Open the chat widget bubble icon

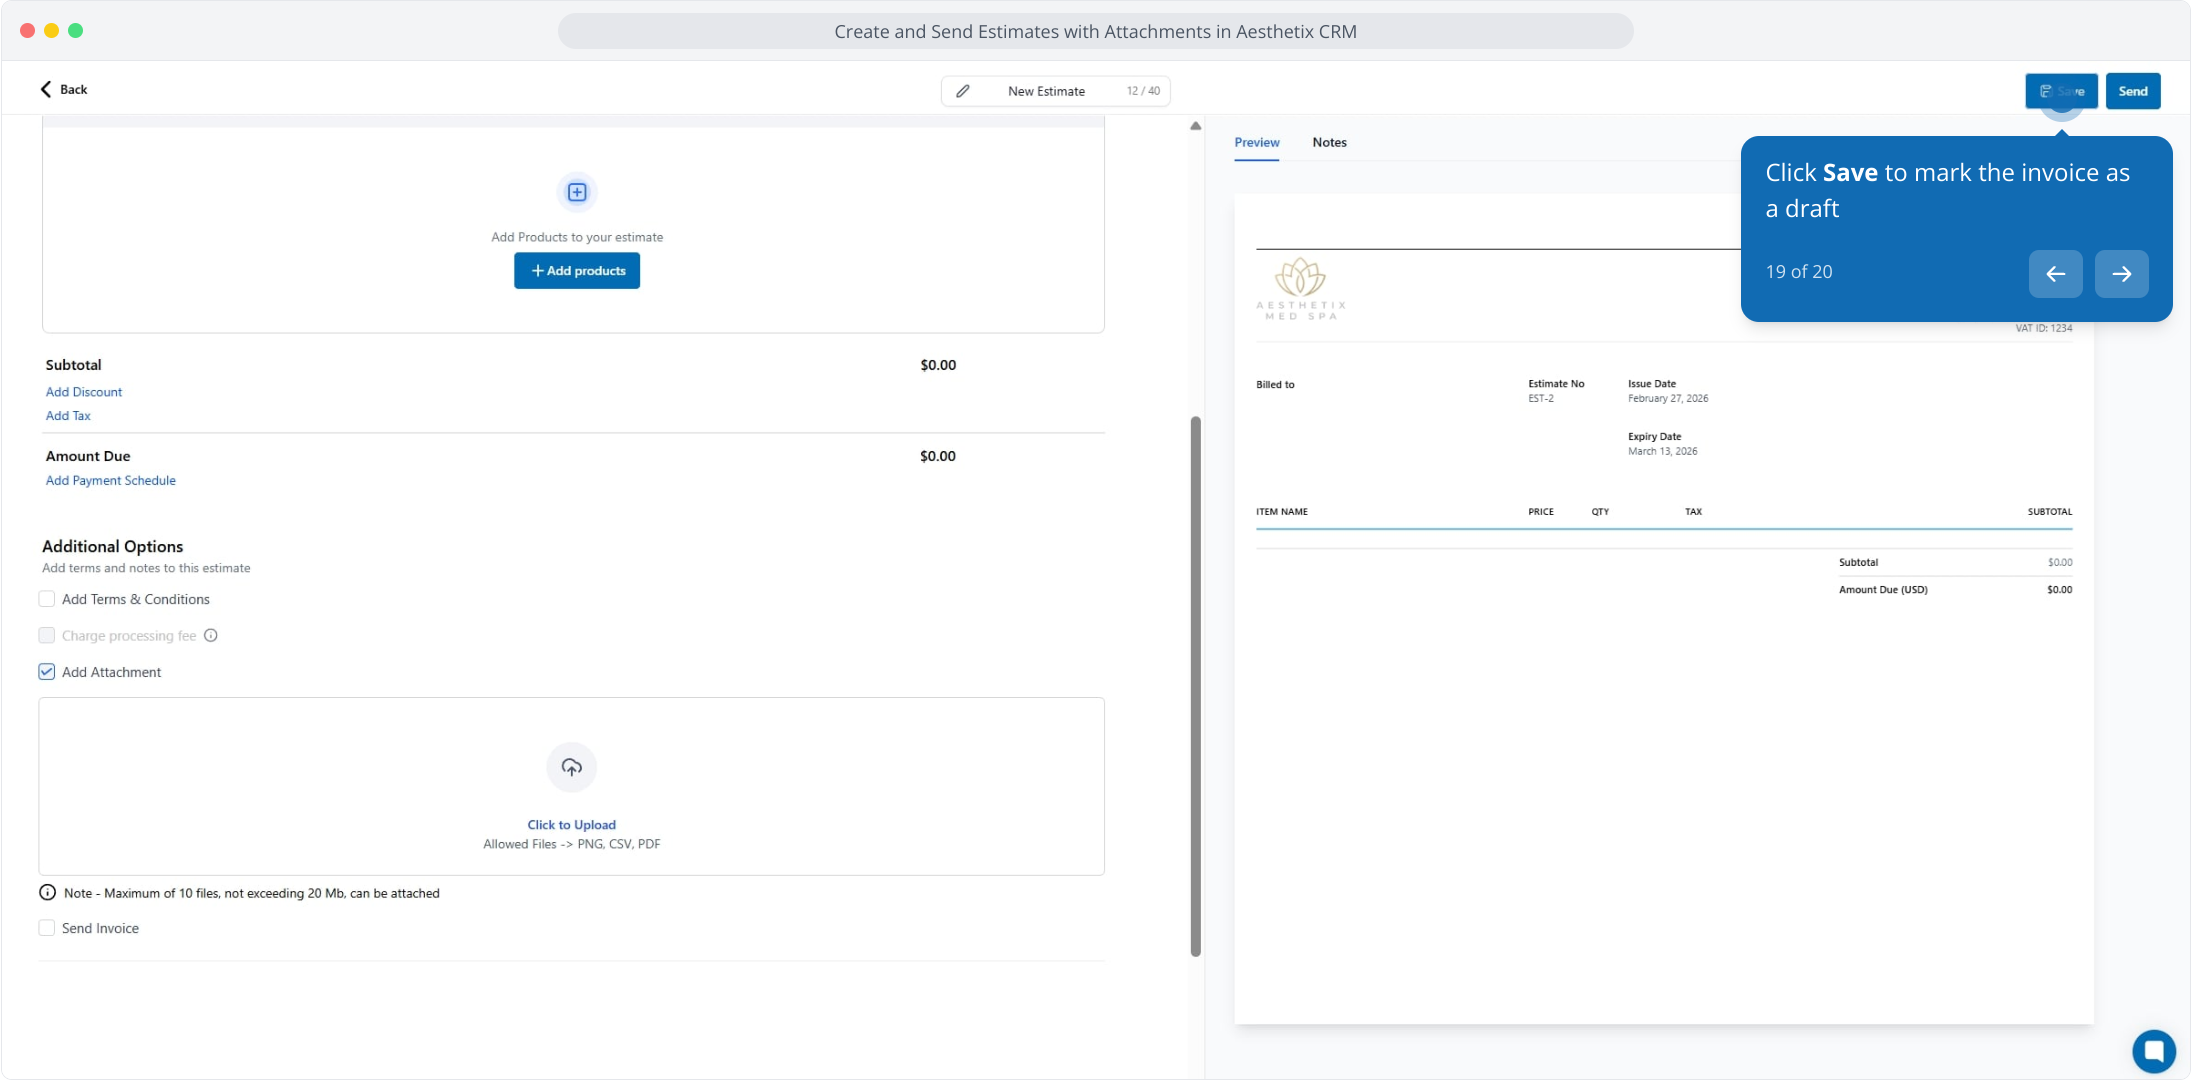pyautogui.click(x=2153, y=1050)
